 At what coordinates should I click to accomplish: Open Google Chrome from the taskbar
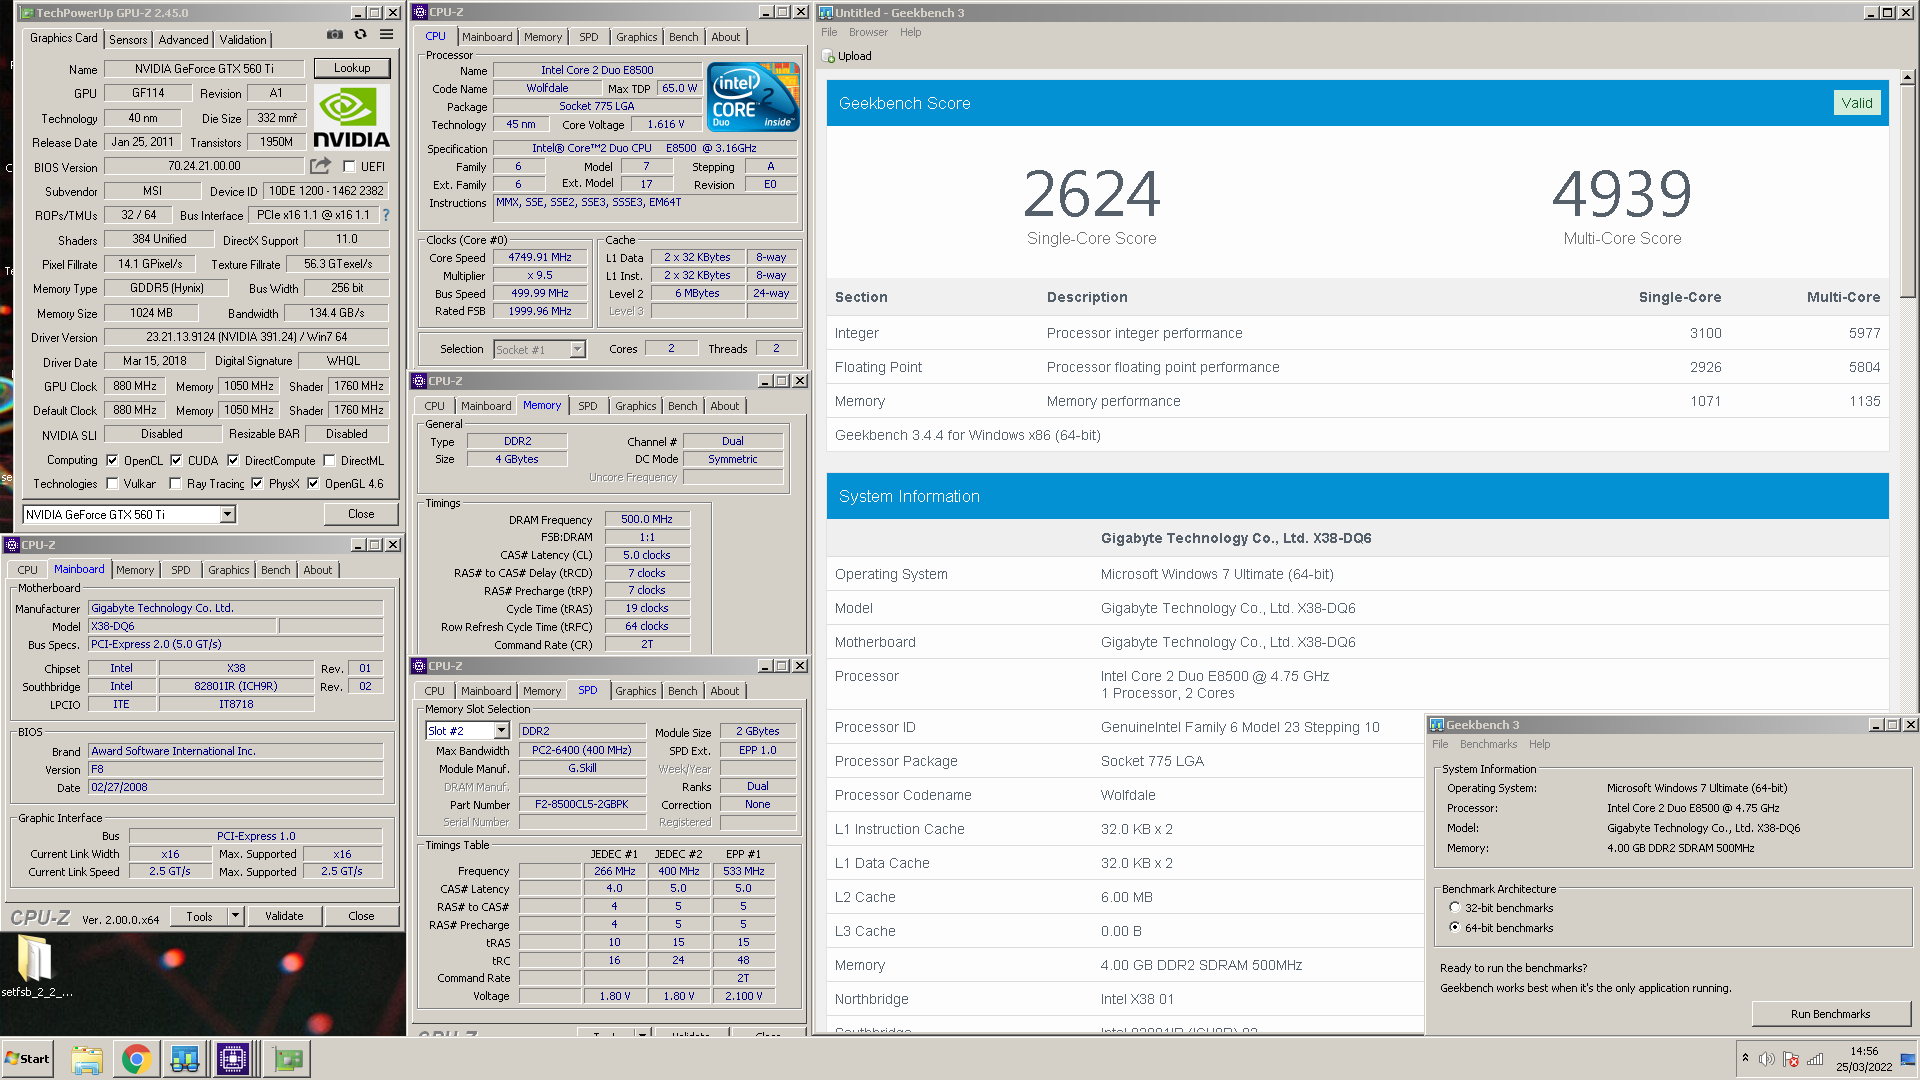(x=136, y=1059)
